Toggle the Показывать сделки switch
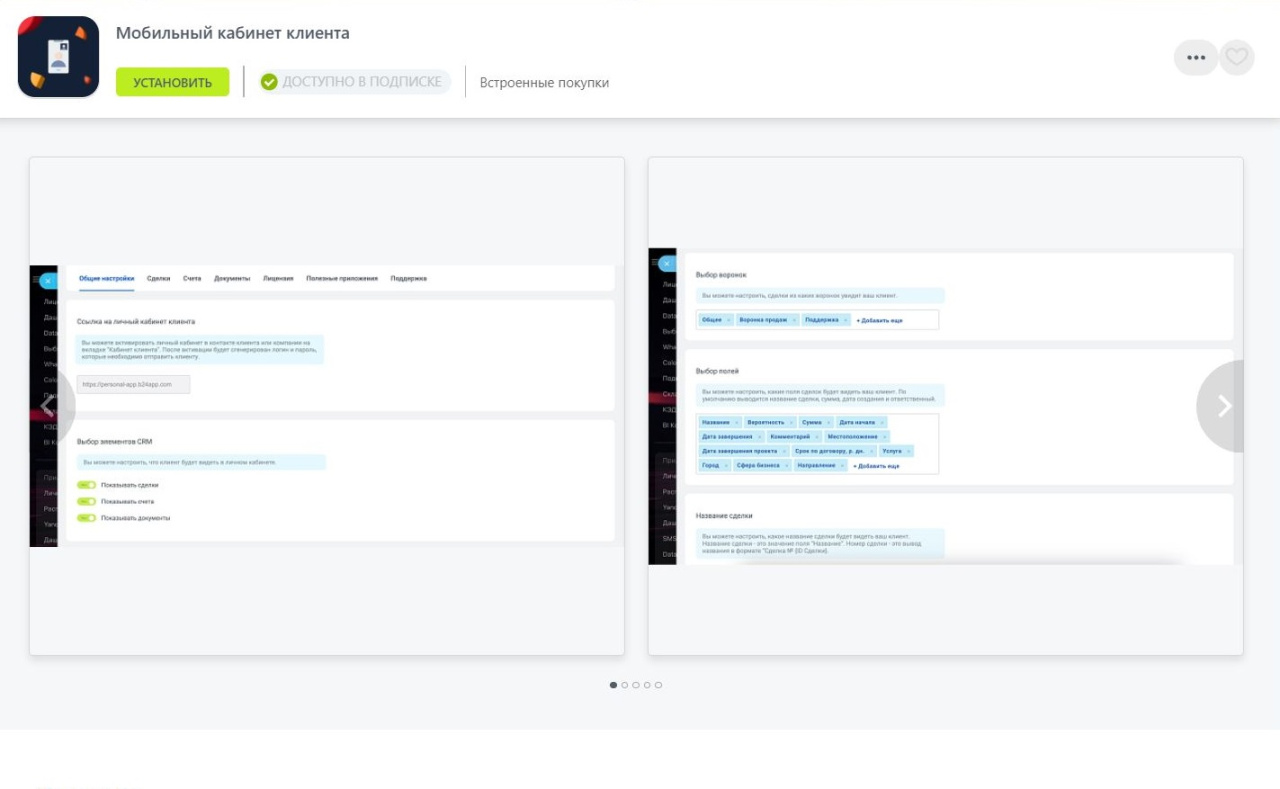The height and width of the screenshot is (789, 1280). (x=87, y=485)
